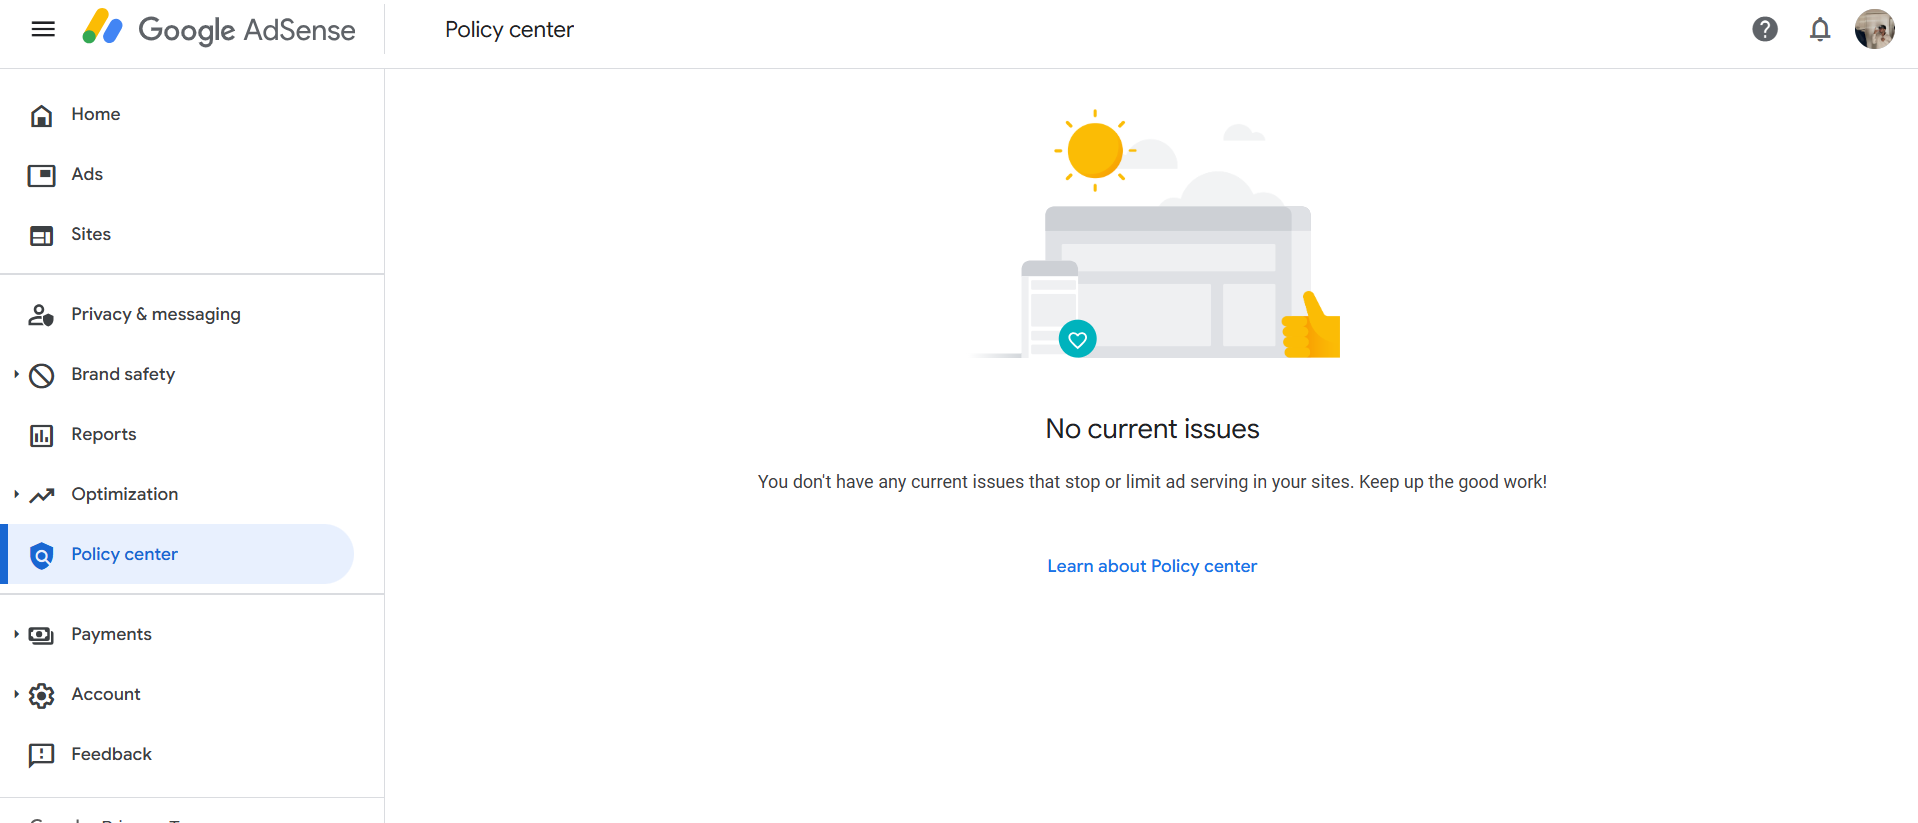Open the notifications bell
Image resolution: width=1918 pixels, height=823 pixels.
1820,29
